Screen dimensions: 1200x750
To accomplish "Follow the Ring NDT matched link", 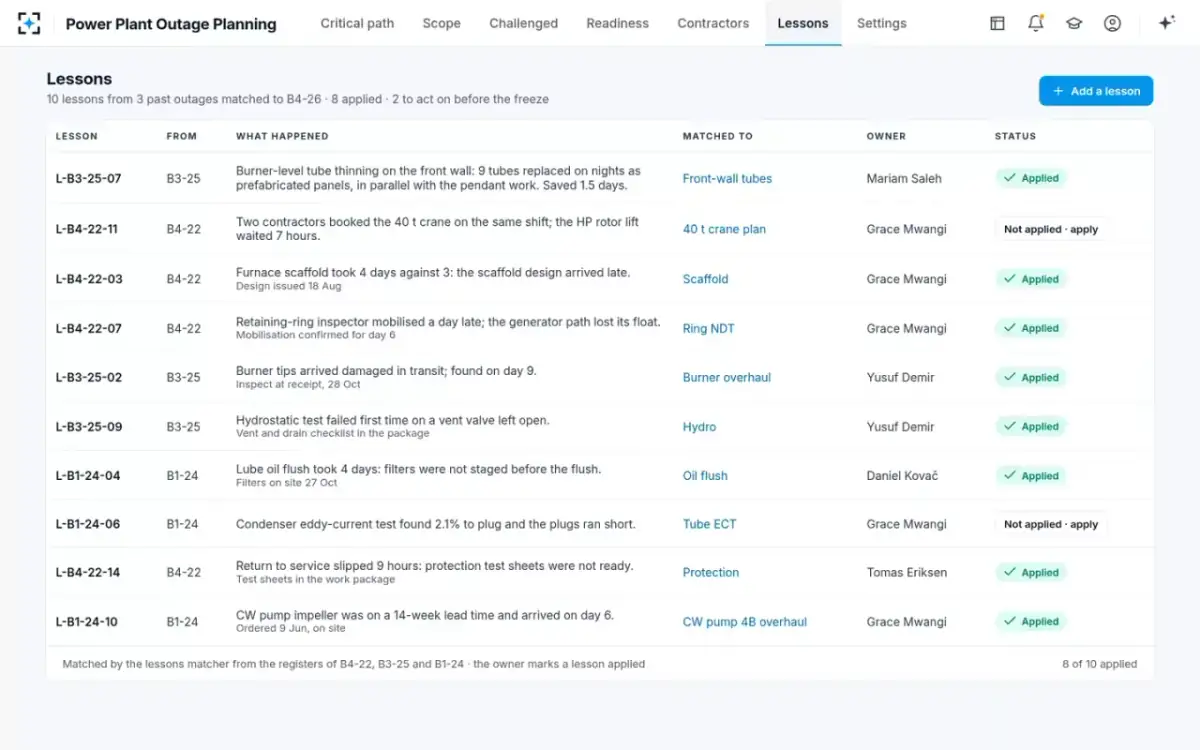I will tap(709, 328).
